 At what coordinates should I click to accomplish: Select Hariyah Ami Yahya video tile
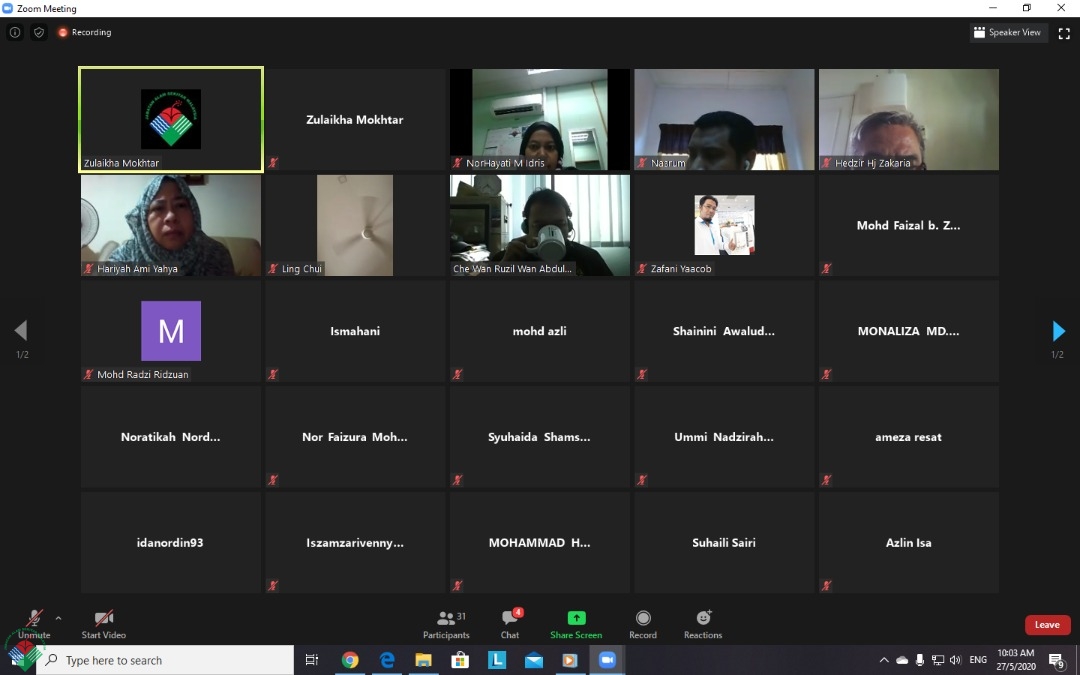171,225
